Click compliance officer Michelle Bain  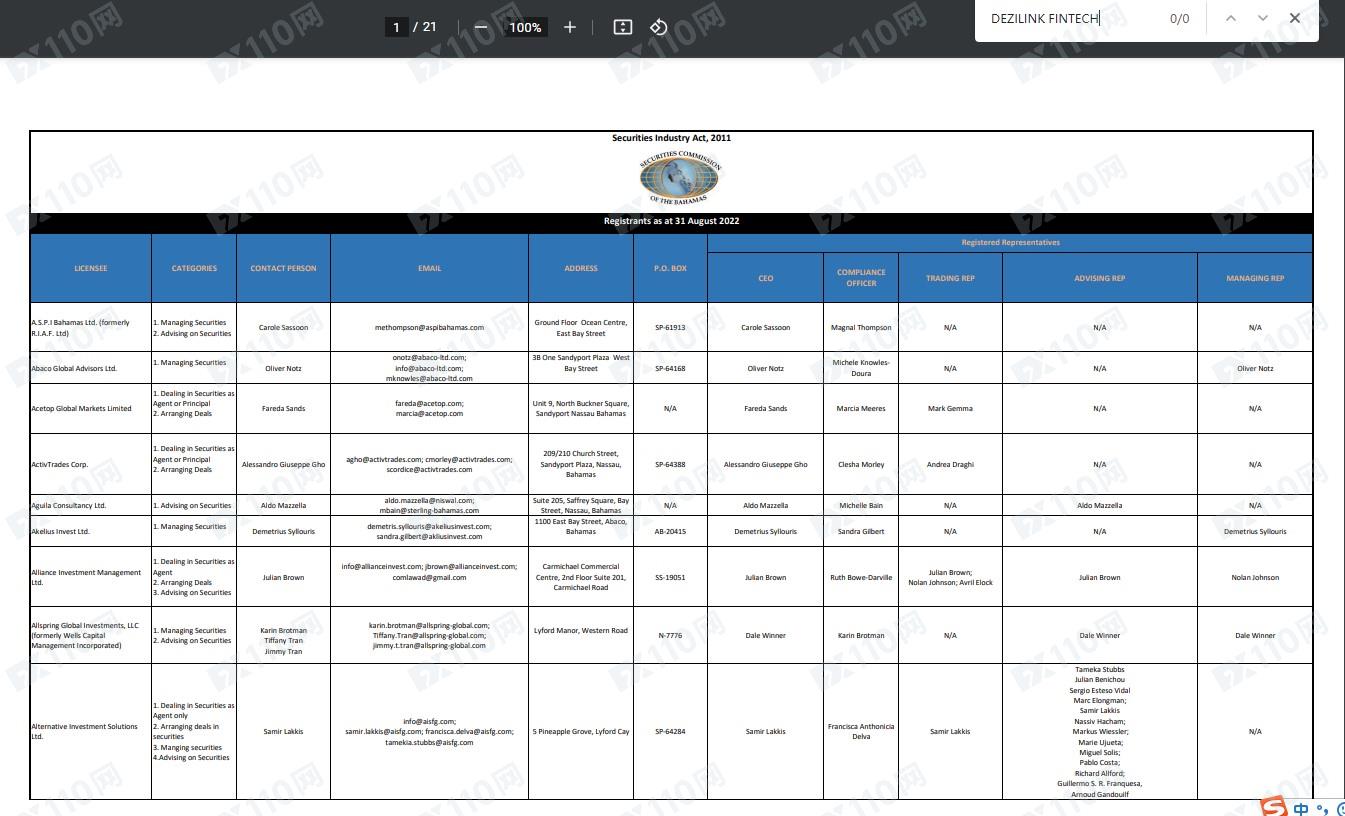(x=861, y=505)
